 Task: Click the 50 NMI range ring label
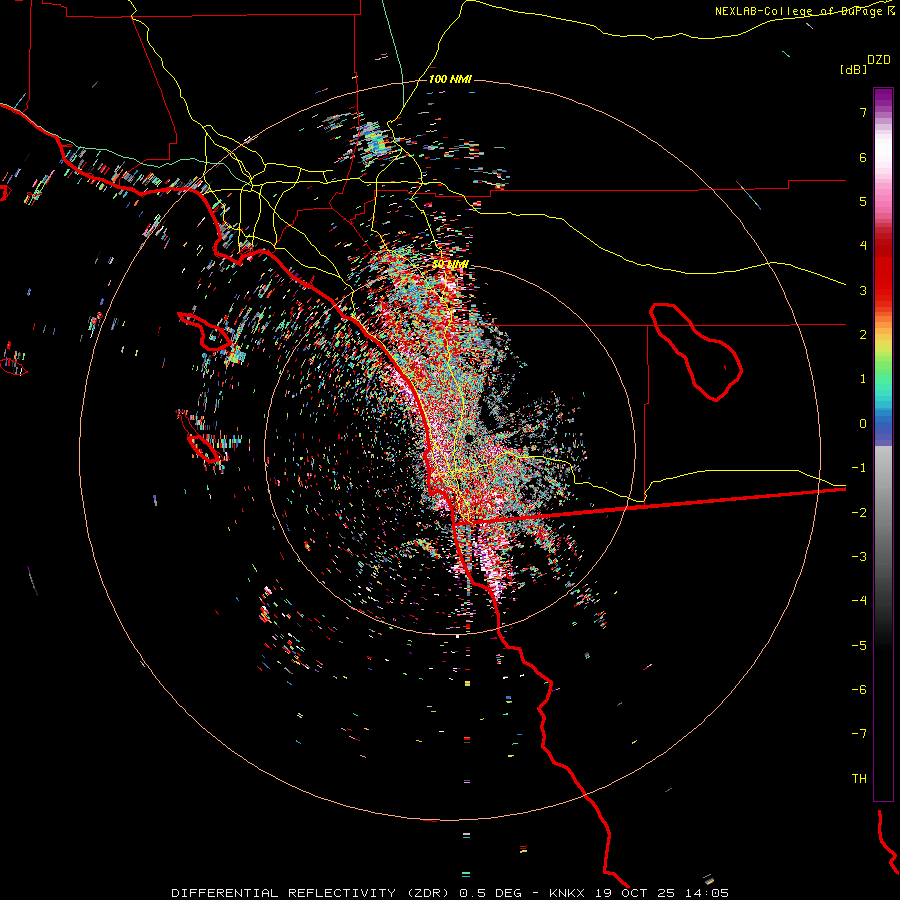pyautogui.click(x=451, y=264)
